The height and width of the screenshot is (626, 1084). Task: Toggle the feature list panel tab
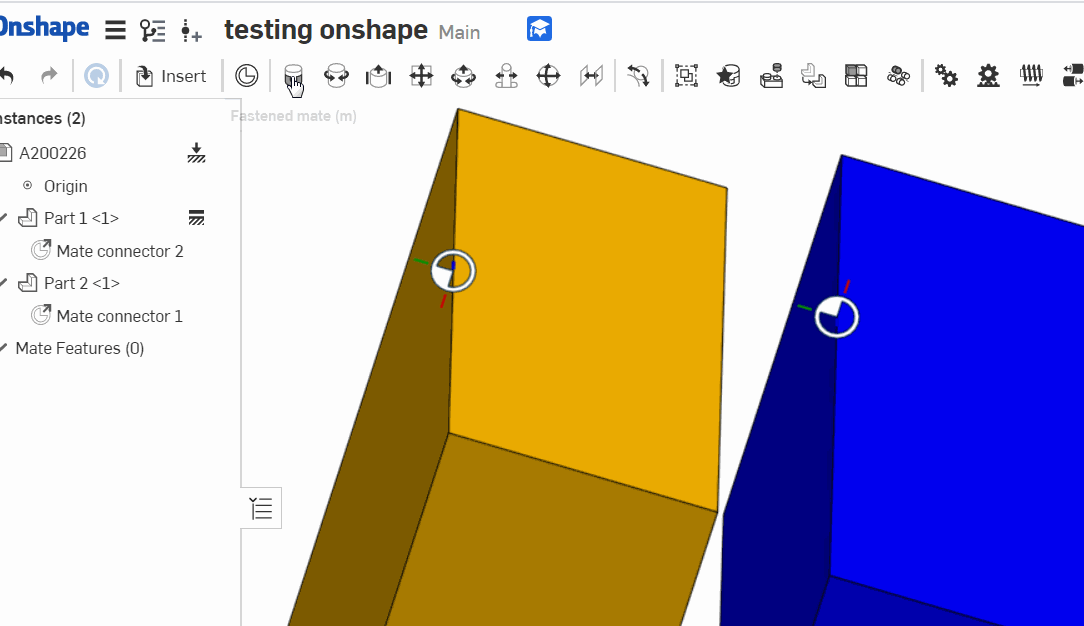[x=261, y=509]
